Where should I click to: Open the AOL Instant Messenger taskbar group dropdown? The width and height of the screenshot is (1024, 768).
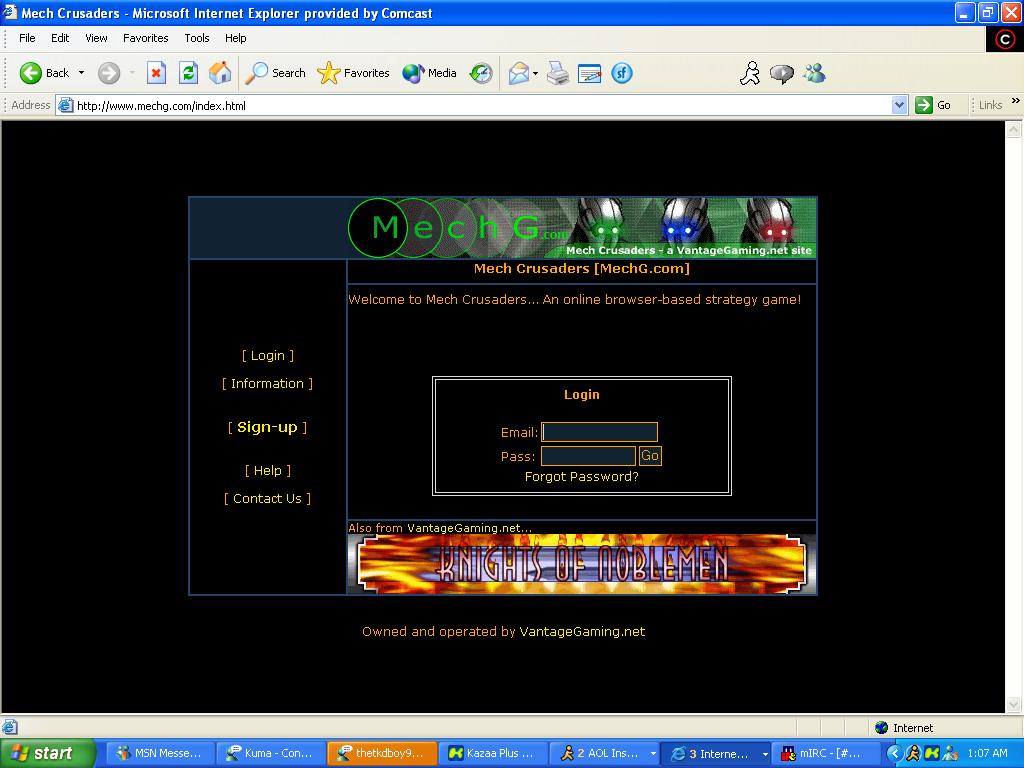(x=652, y=754)
